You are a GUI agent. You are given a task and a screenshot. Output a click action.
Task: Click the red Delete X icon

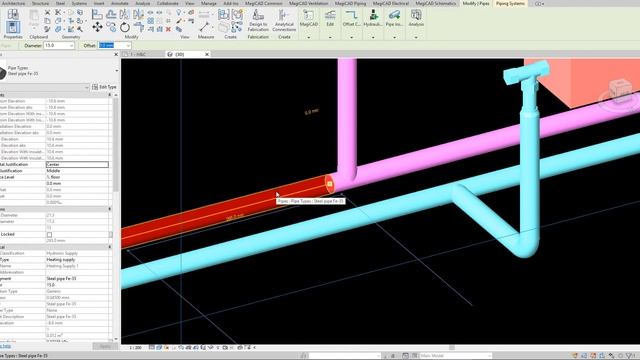(x=168, y=29)
